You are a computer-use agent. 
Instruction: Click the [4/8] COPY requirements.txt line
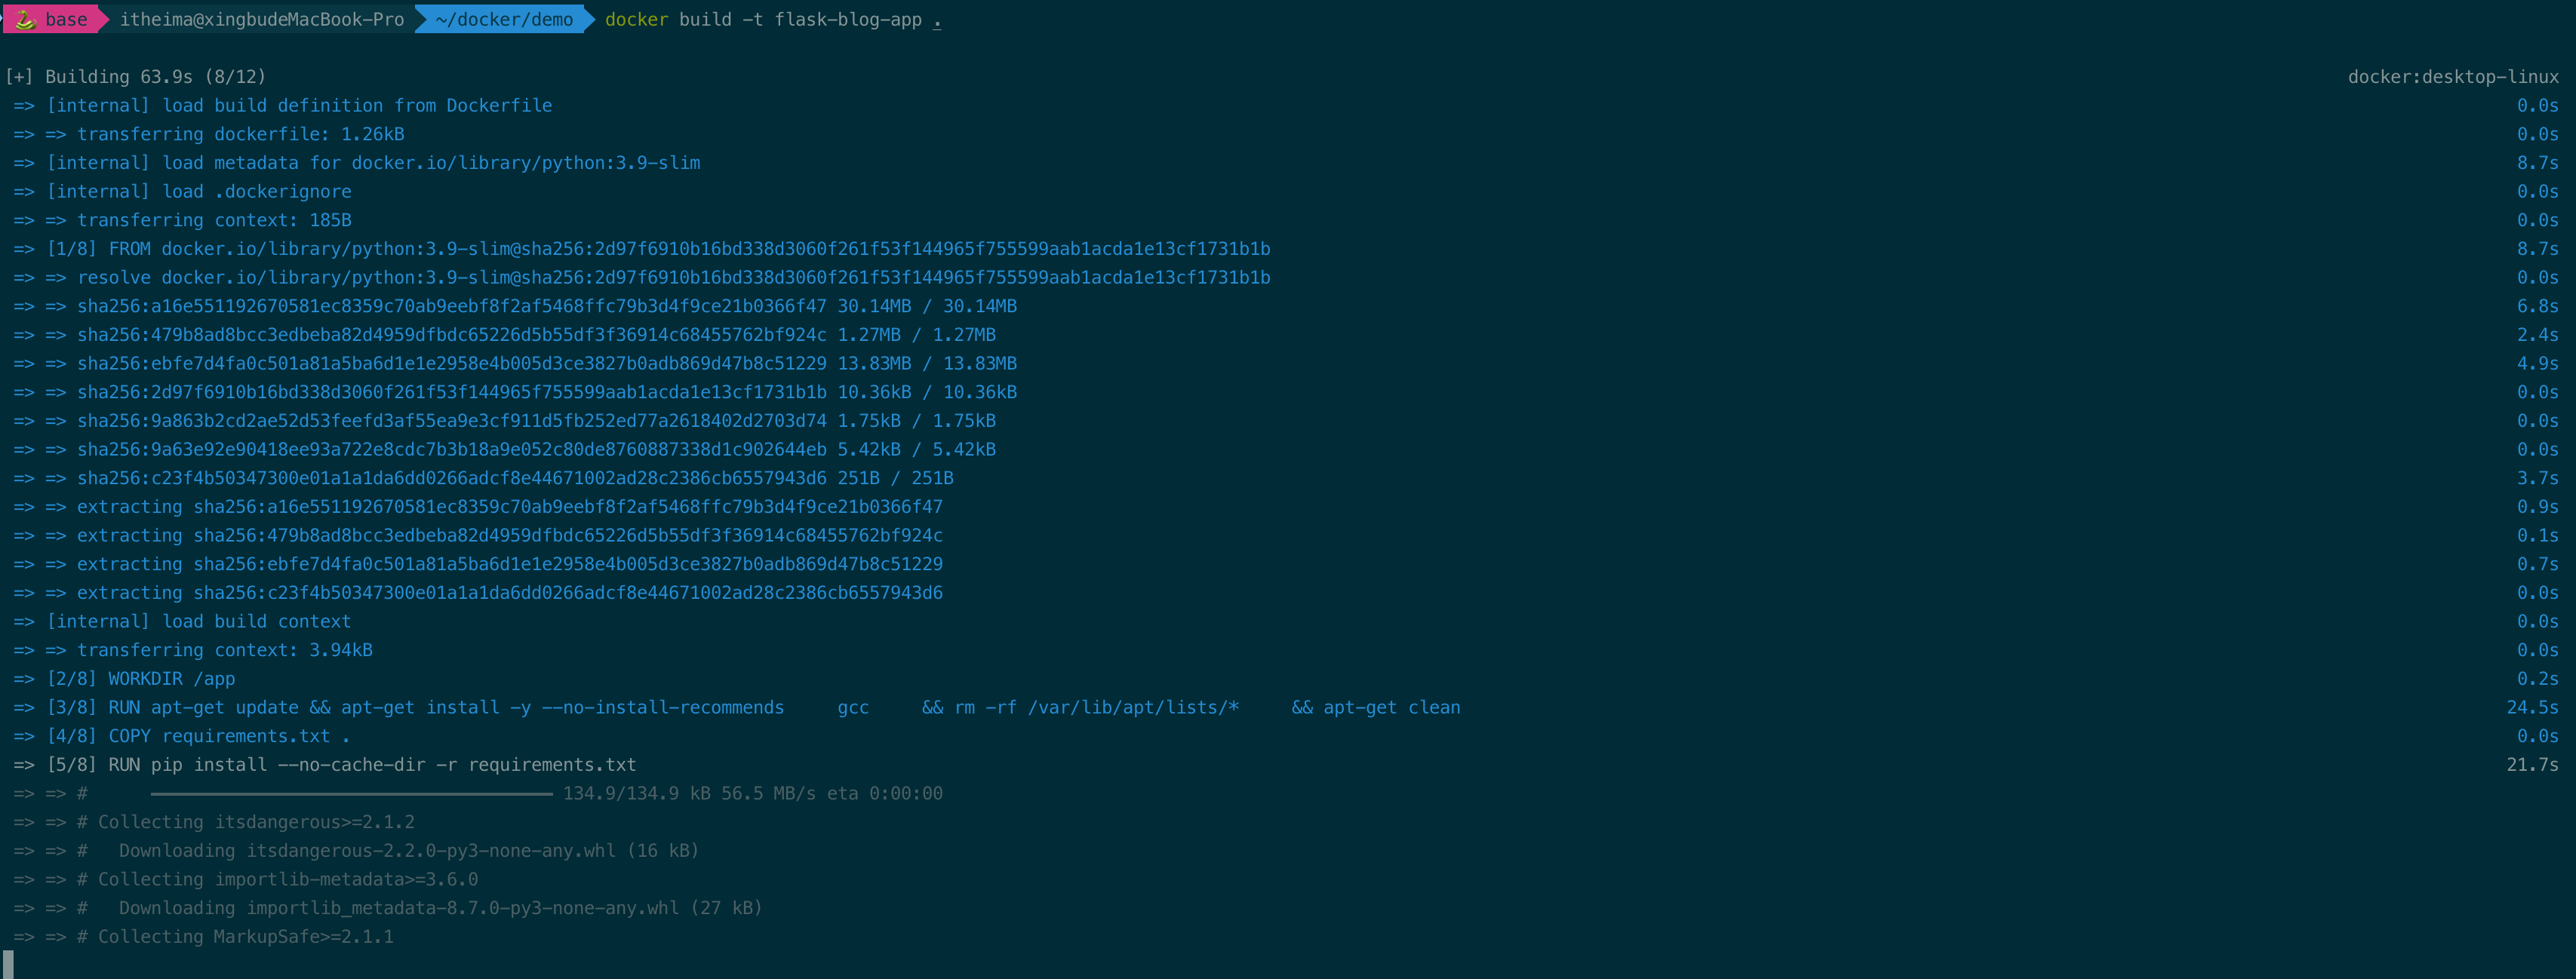pos(198,736)
